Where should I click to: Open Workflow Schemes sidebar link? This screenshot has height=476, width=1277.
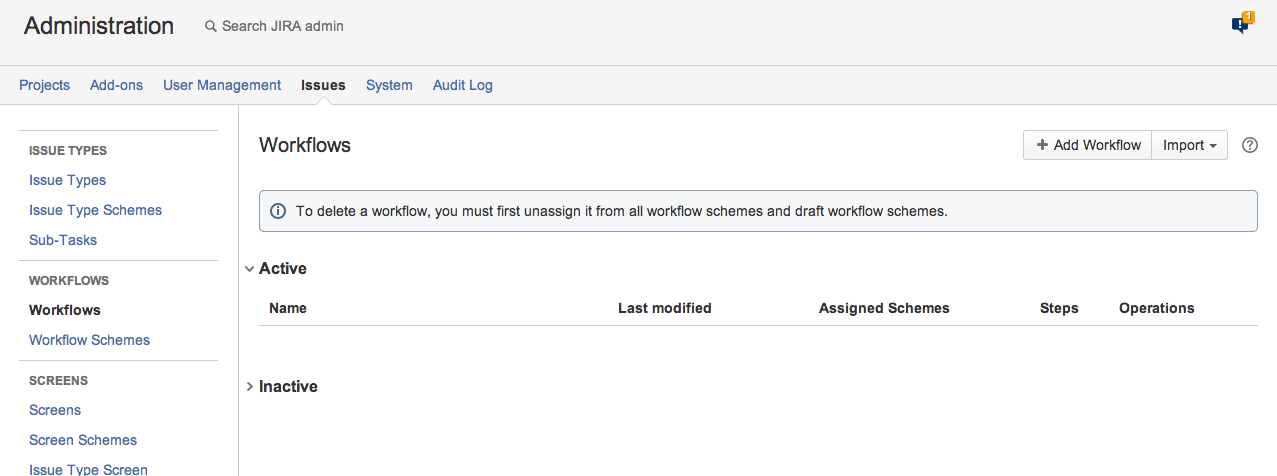click(x=89, y=340)
